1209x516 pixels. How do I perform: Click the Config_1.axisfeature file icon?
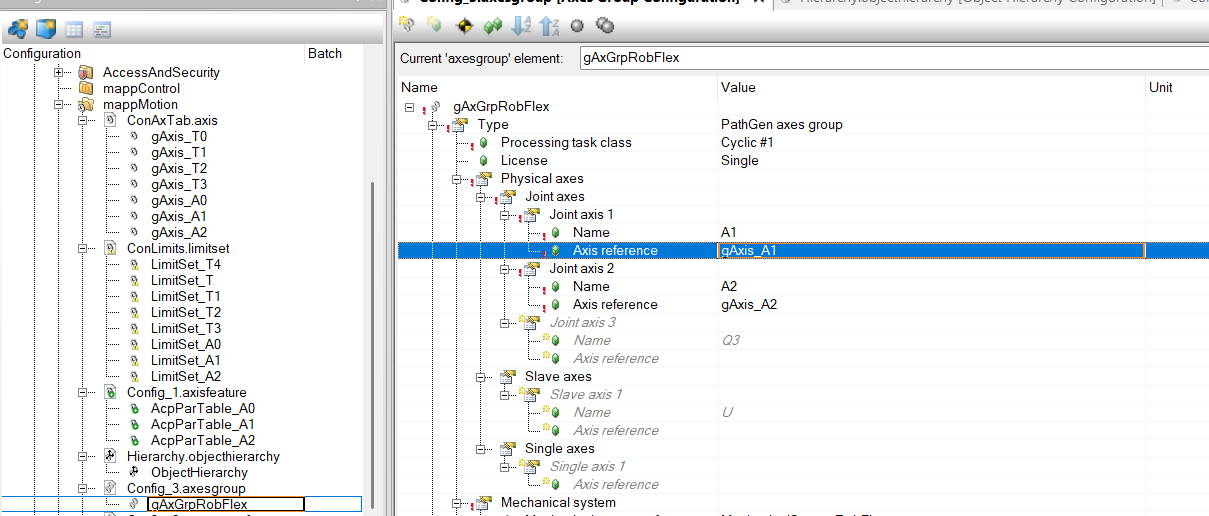tap(110, 392)
